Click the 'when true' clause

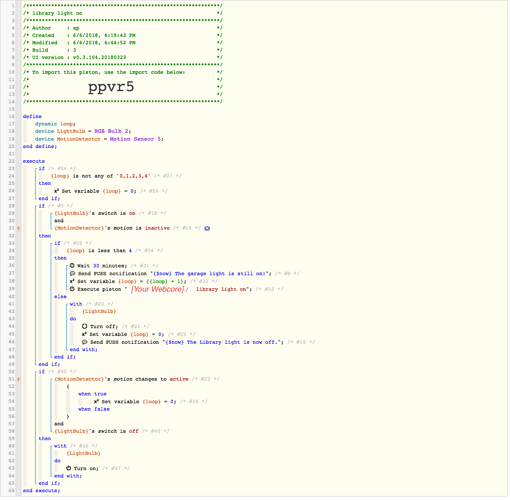(92, 395)
